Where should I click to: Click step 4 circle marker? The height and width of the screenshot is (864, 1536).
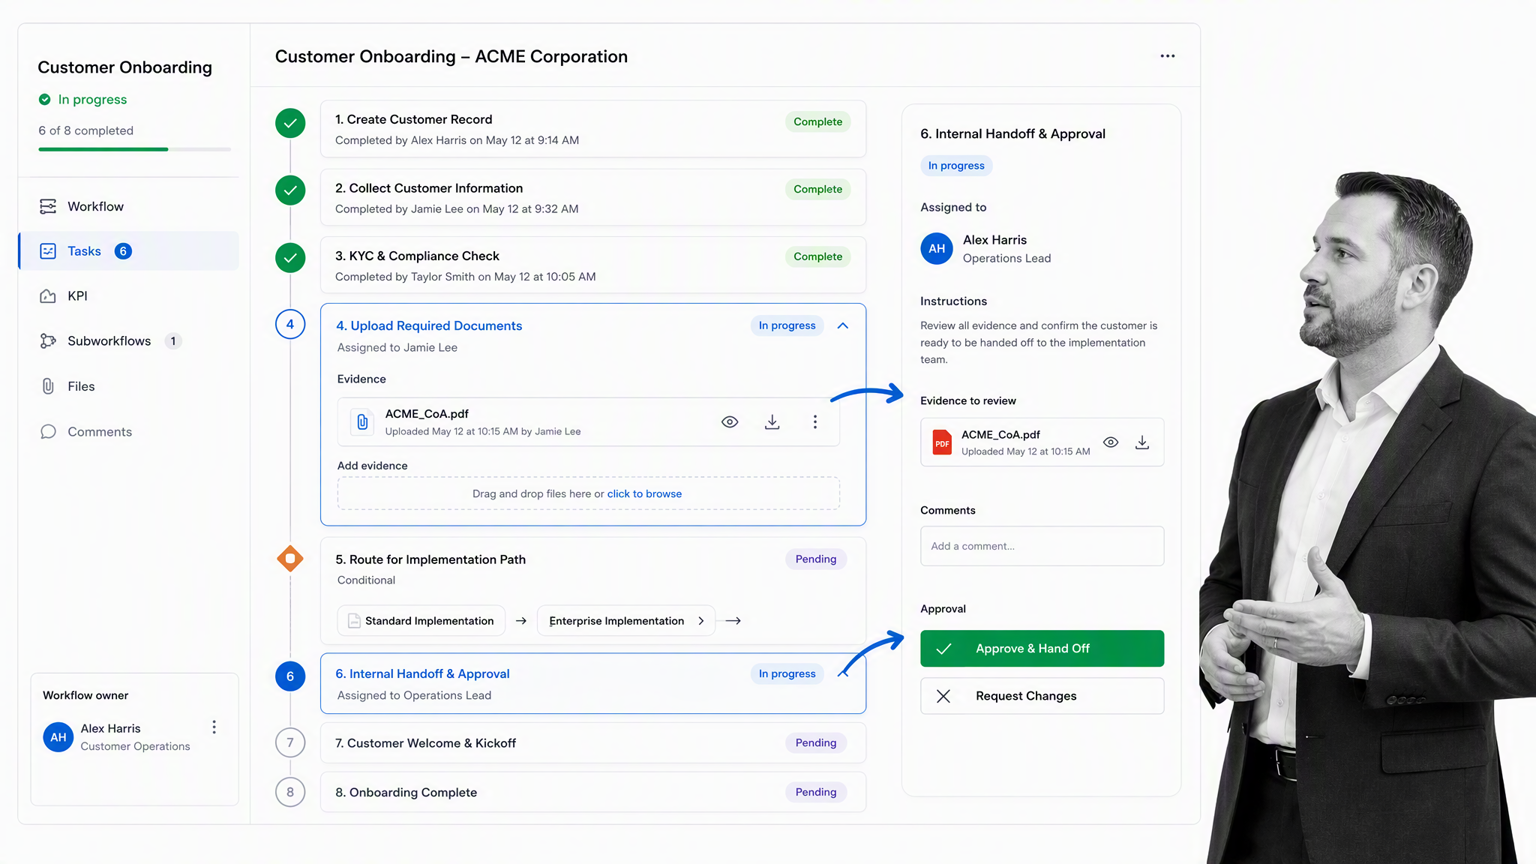290,324
